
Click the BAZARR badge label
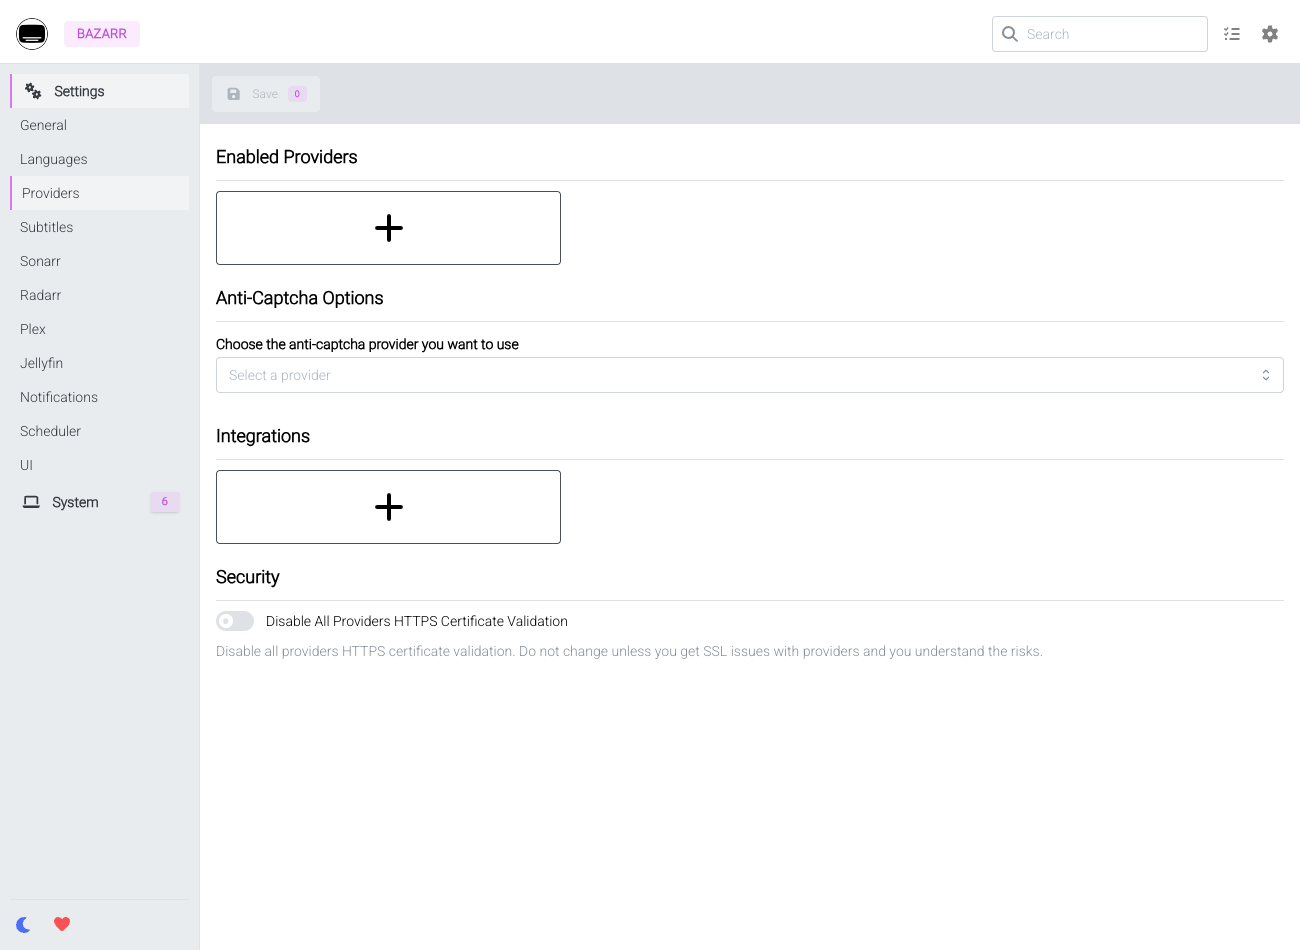click(x=102, y=34)
